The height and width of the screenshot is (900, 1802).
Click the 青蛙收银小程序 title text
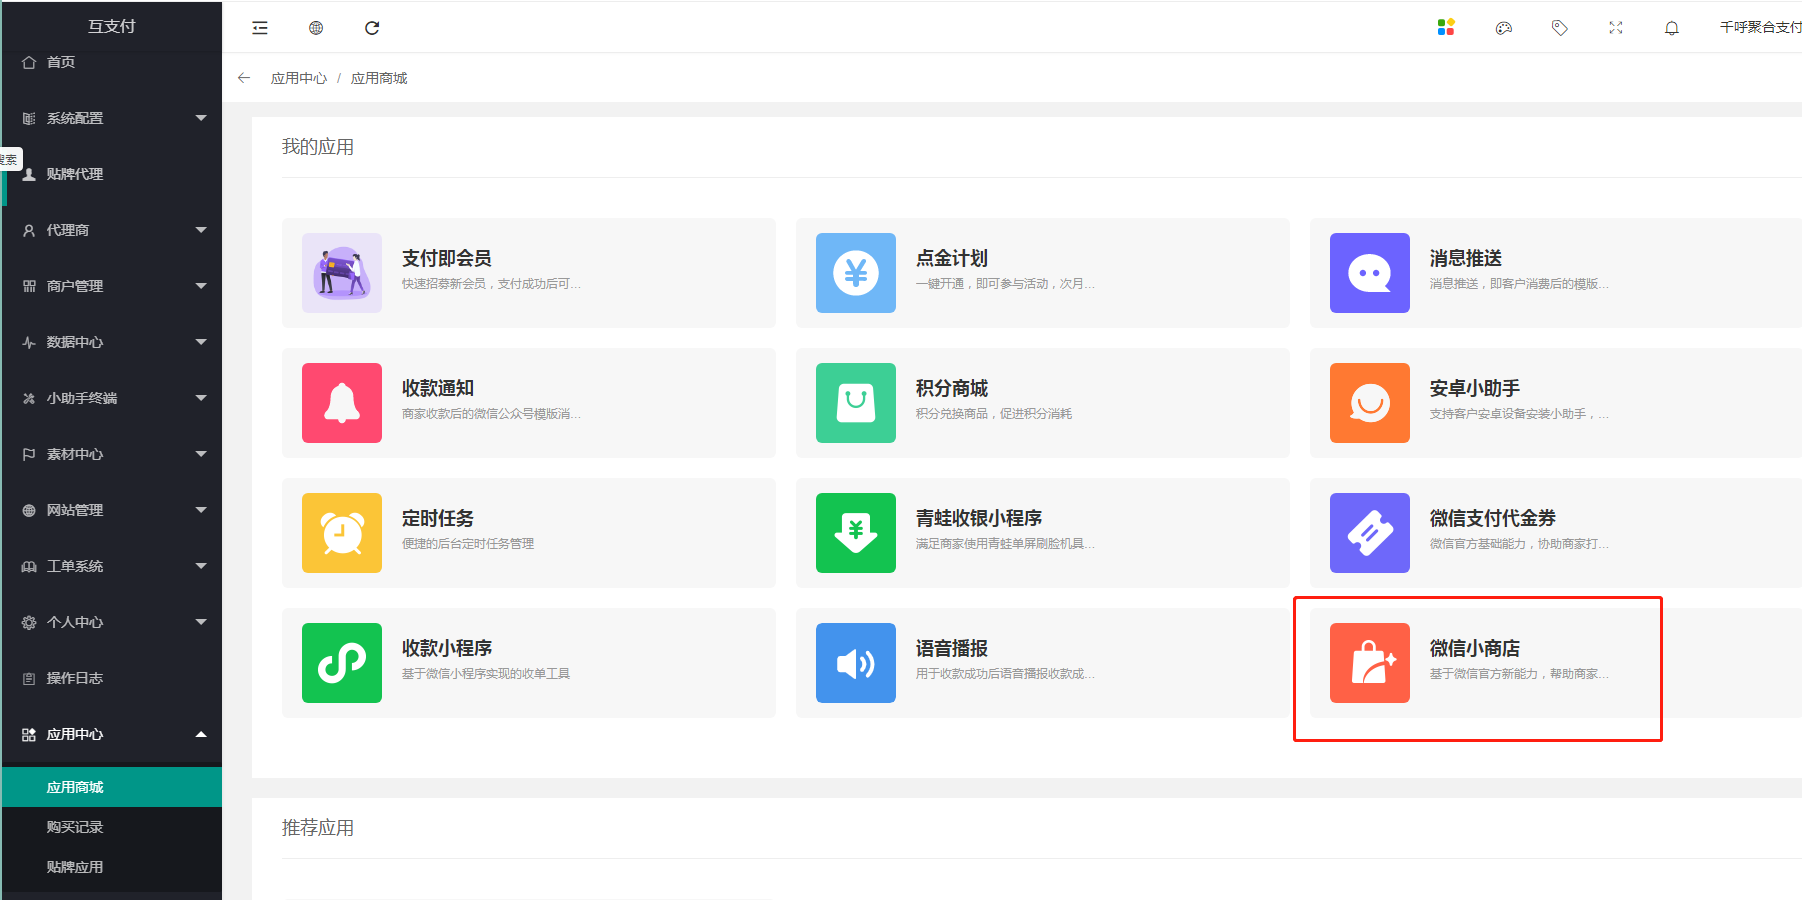point(979,518)
